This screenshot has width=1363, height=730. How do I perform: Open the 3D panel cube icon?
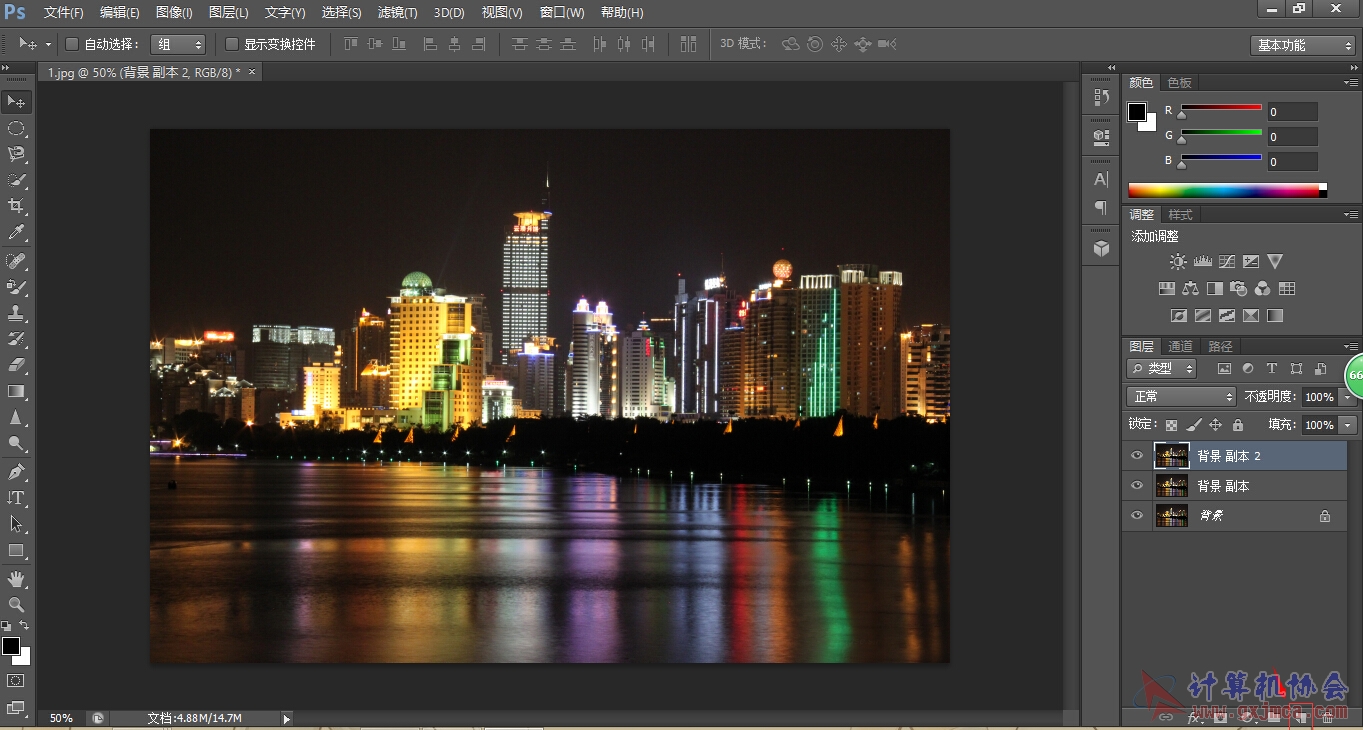coord(1101,248)
